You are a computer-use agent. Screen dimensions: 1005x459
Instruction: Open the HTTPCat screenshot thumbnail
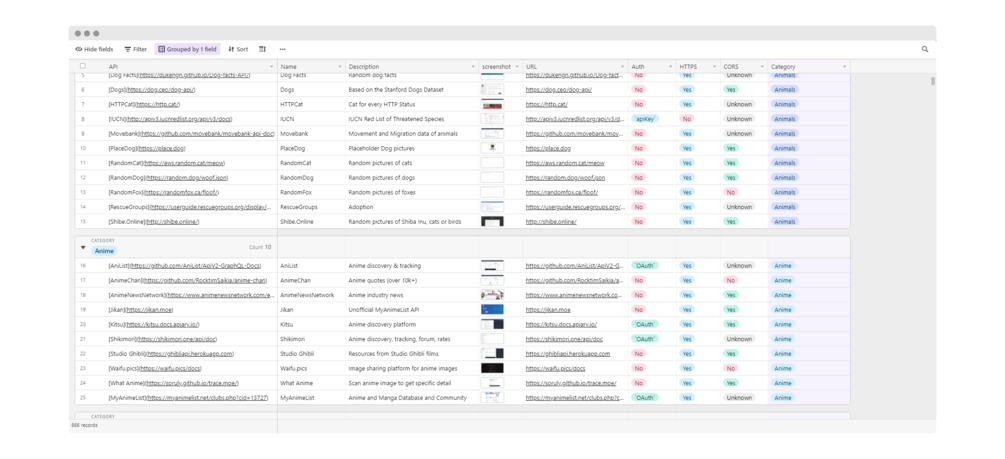[492, 104]
